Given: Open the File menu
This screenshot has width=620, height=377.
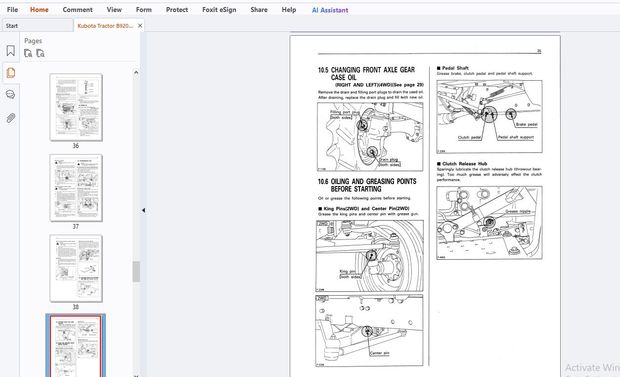Looking at the screenshot, I should [x=12, y=9].
